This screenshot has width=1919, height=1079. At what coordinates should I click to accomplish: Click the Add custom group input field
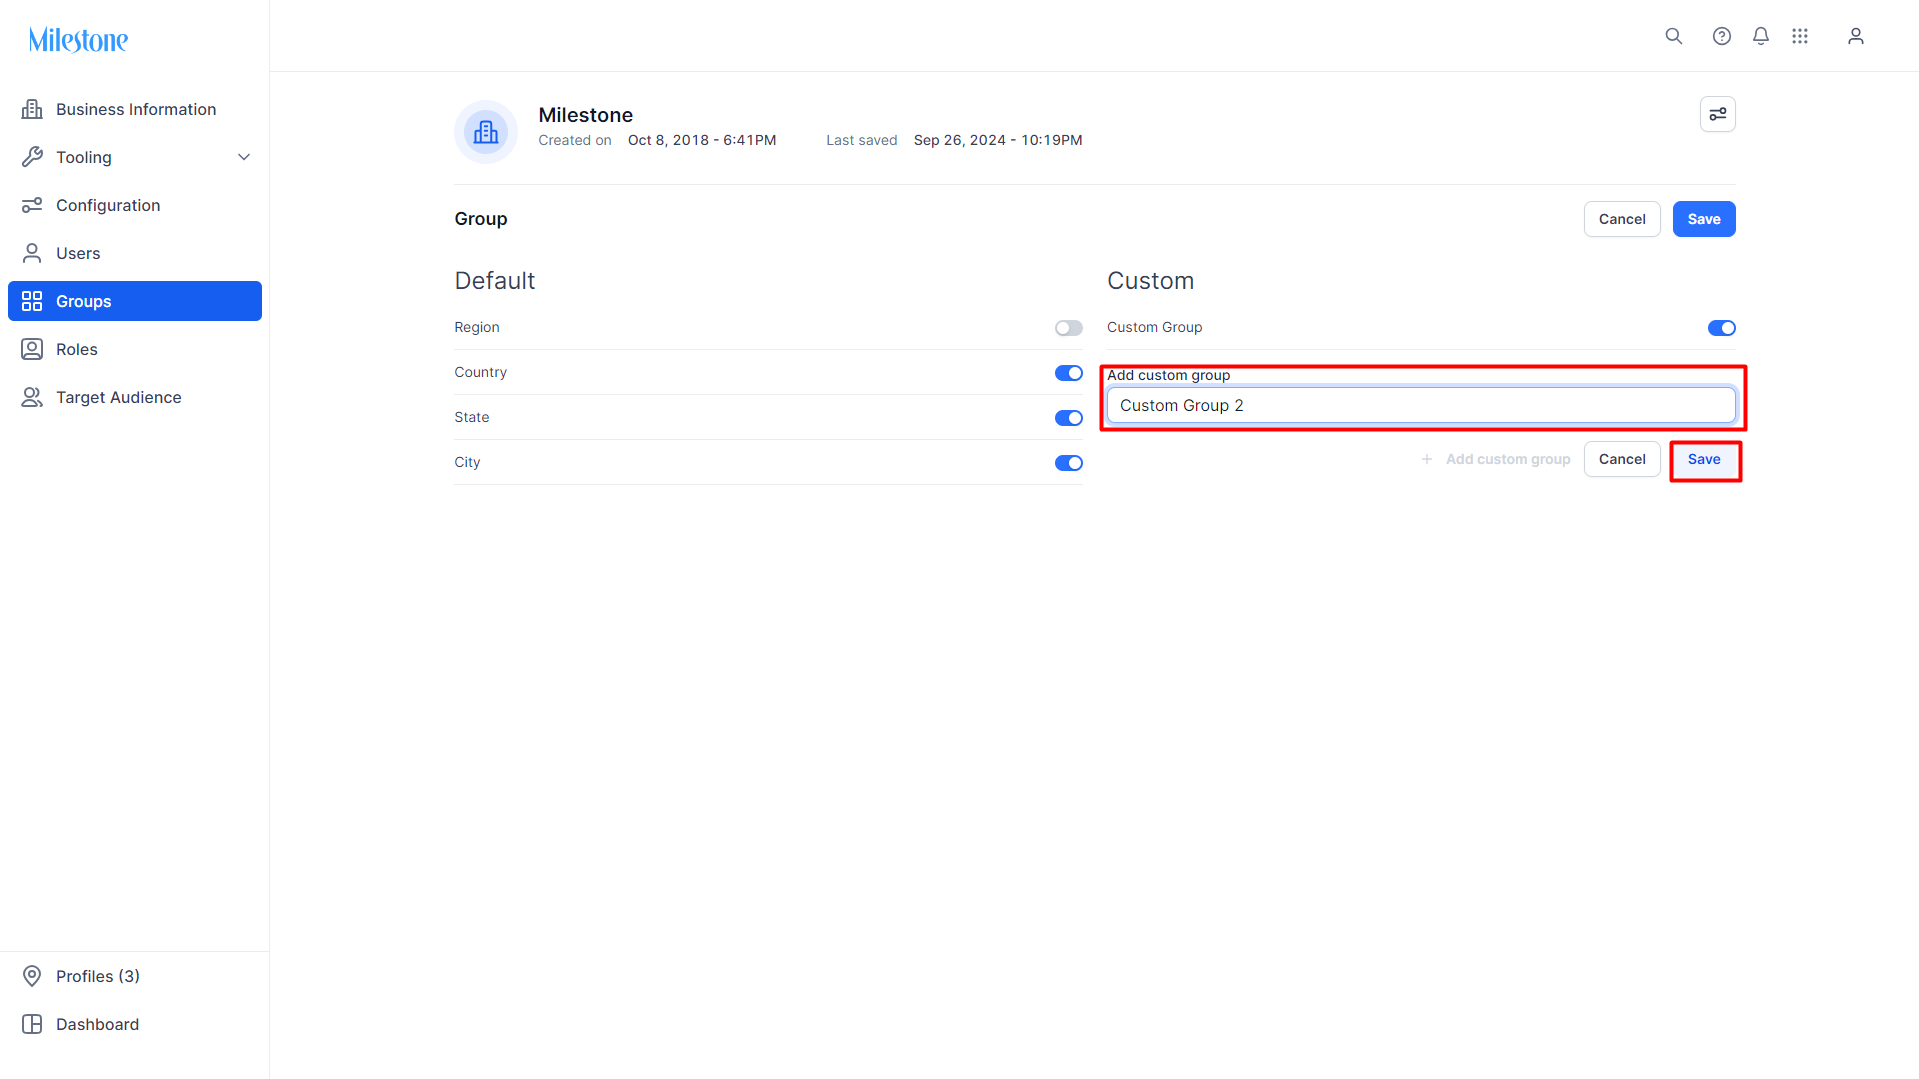click(x=1421, y=405)
